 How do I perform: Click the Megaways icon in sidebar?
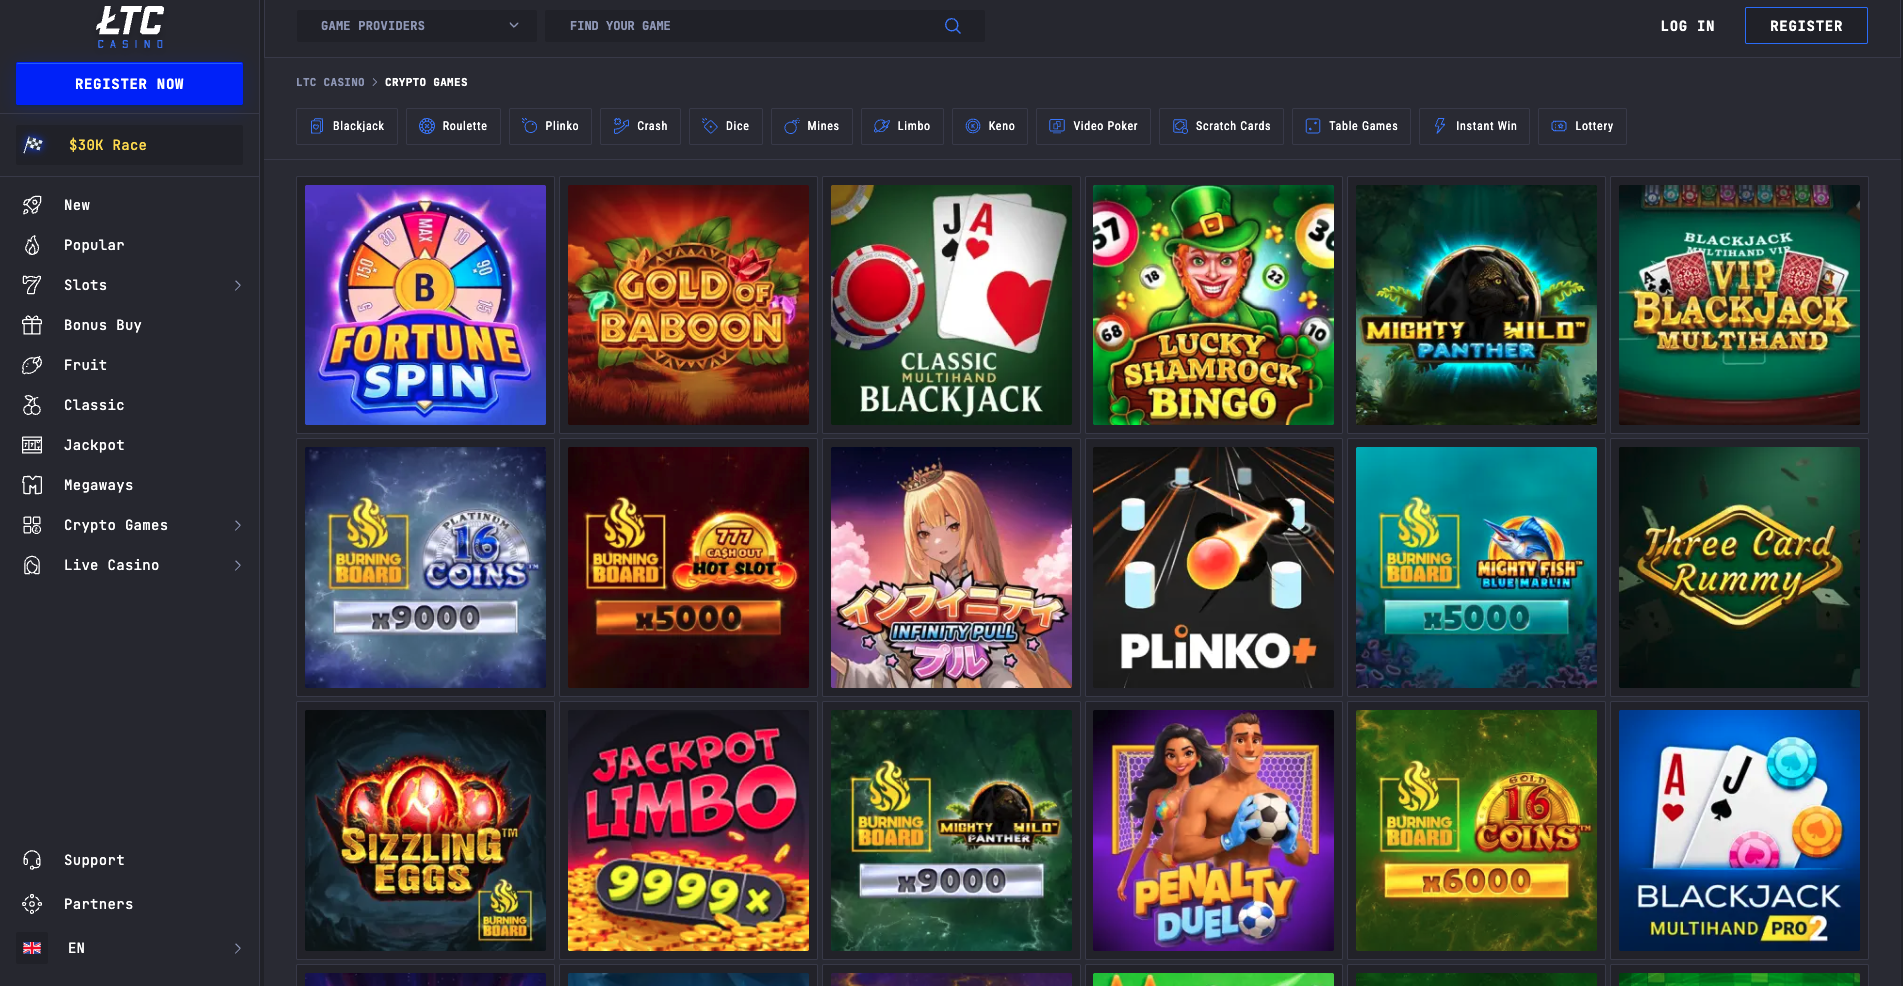32,485
